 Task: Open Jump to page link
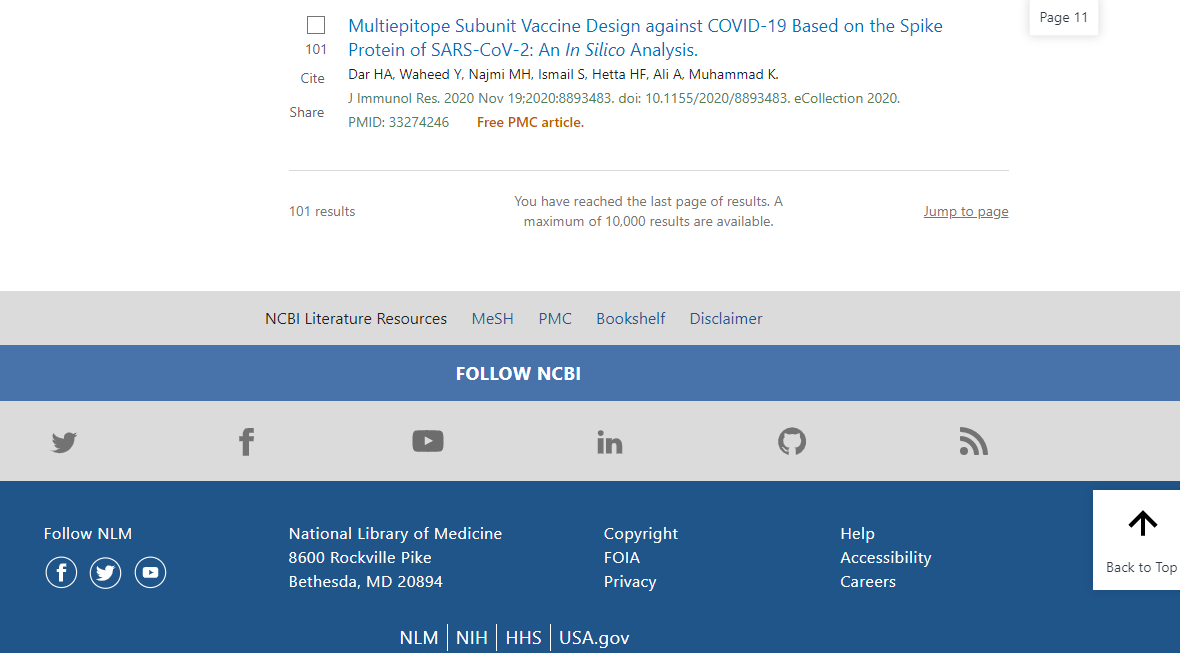click(x=966, y=211)
